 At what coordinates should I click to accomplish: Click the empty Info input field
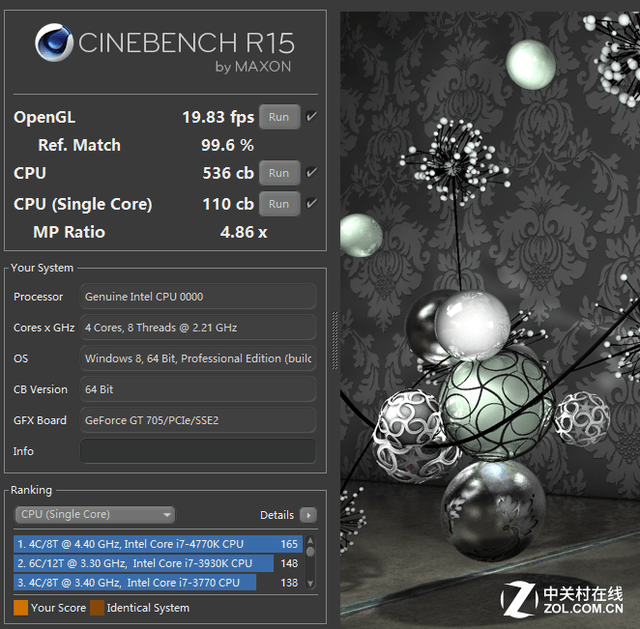pyautogui.click(x=198, y=451)
